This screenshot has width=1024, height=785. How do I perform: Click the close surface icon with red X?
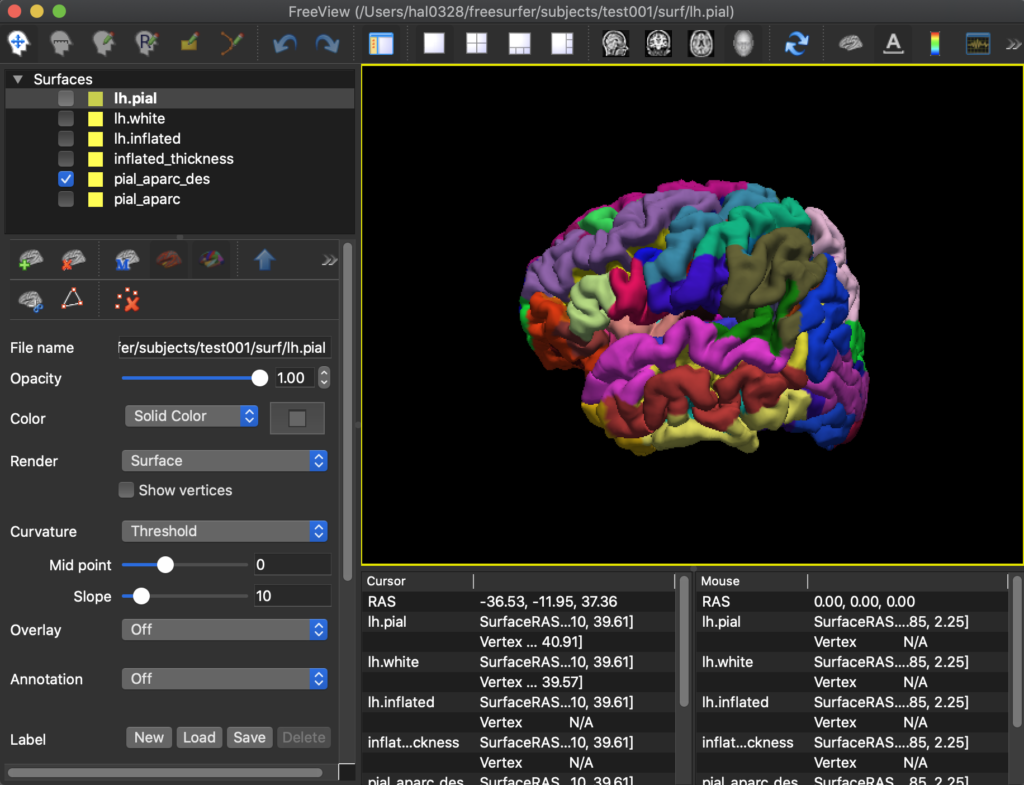pyautogui.click(x=72, y=262)
